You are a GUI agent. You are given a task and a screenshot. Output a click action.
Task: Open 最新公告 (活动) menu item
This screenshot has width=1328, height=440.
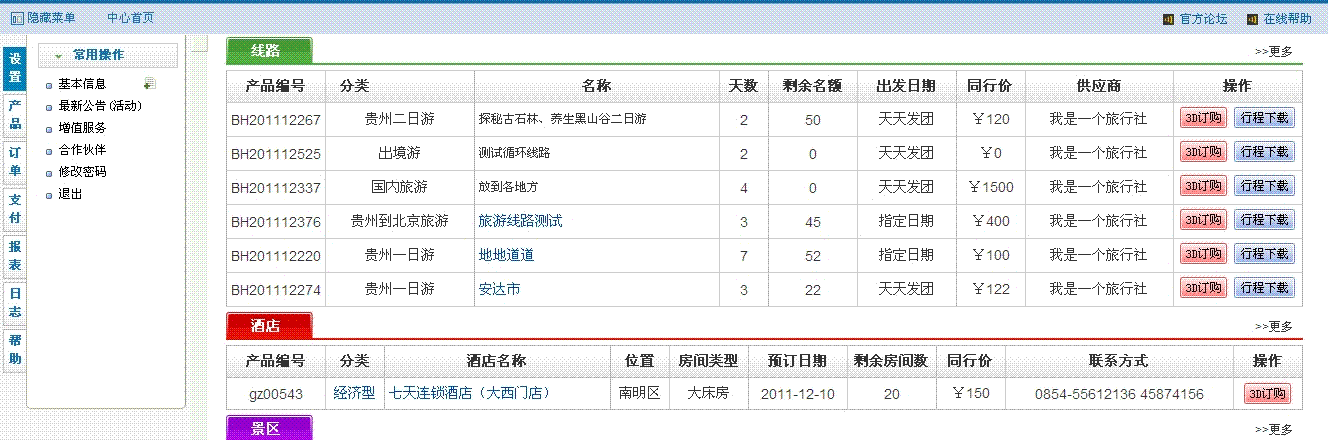click(x=99, y=106)
